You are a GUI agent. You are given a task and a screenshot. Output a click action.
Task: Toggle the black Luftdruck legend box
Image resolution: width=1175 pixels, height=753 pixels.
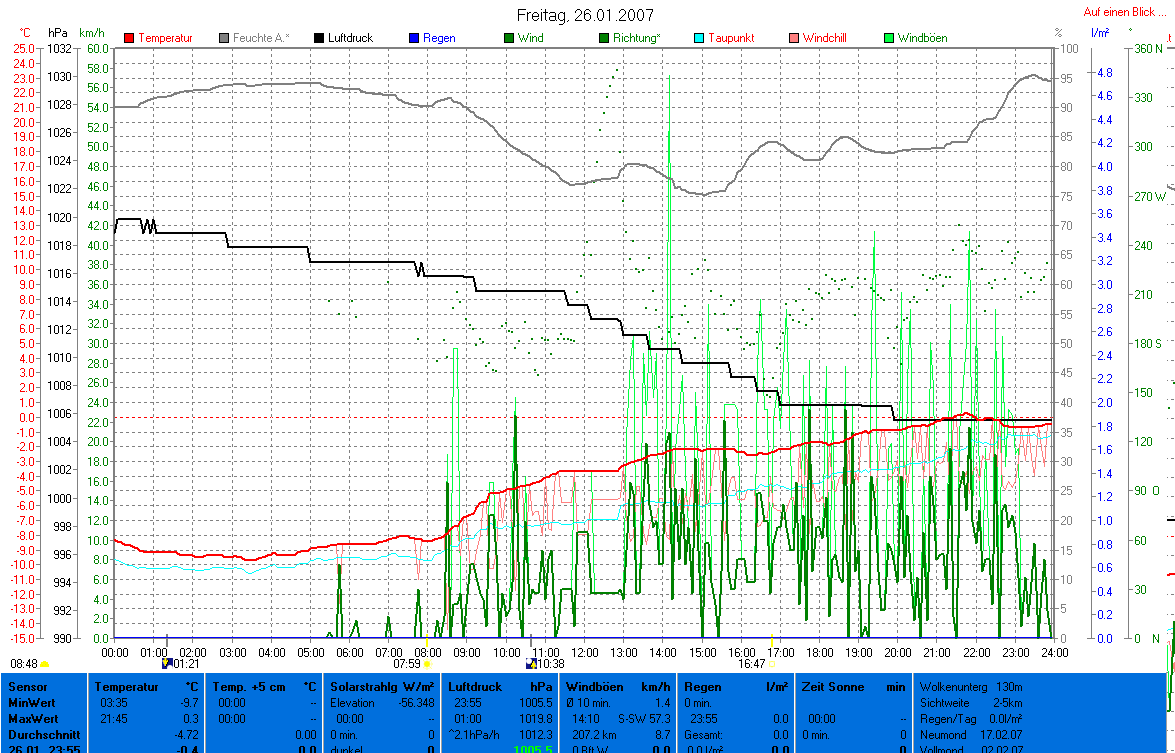click(320, 38)
